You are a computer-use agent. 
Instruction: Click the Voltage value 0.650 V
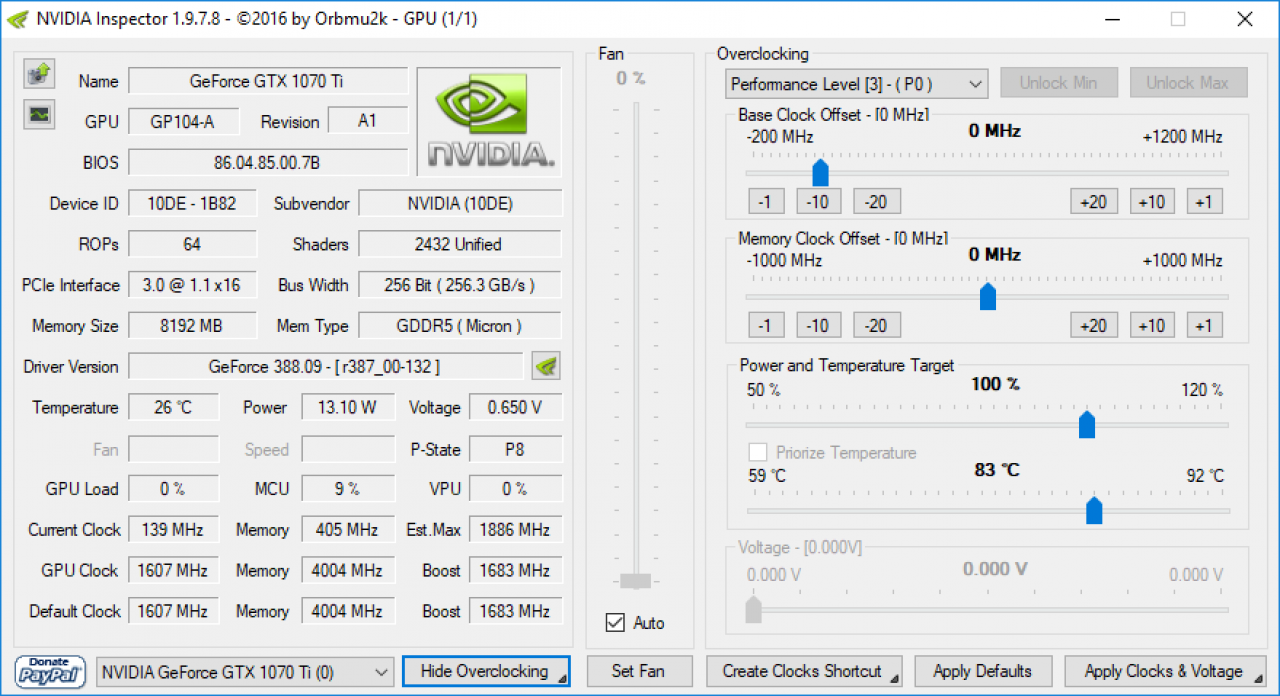click(515, 407)
